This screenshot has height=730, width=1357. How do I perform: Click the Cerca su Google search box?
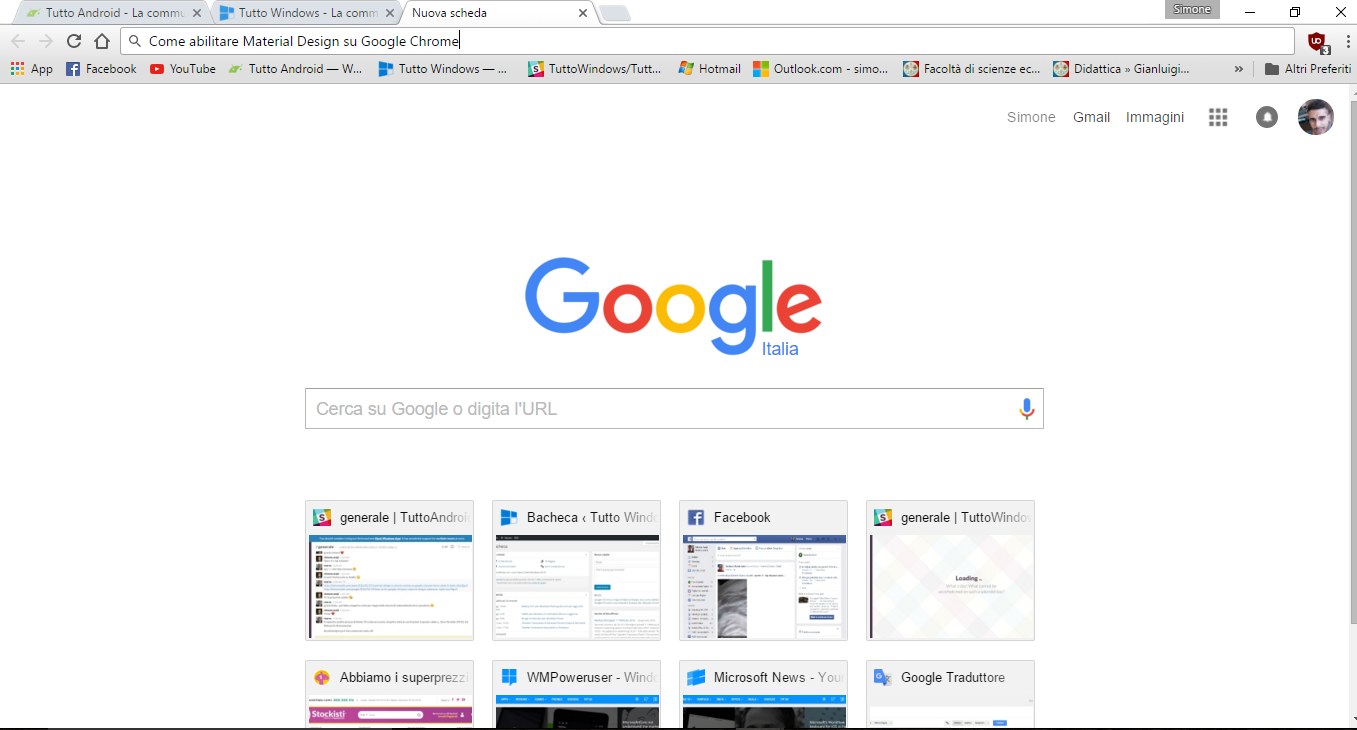click(674, 408)
